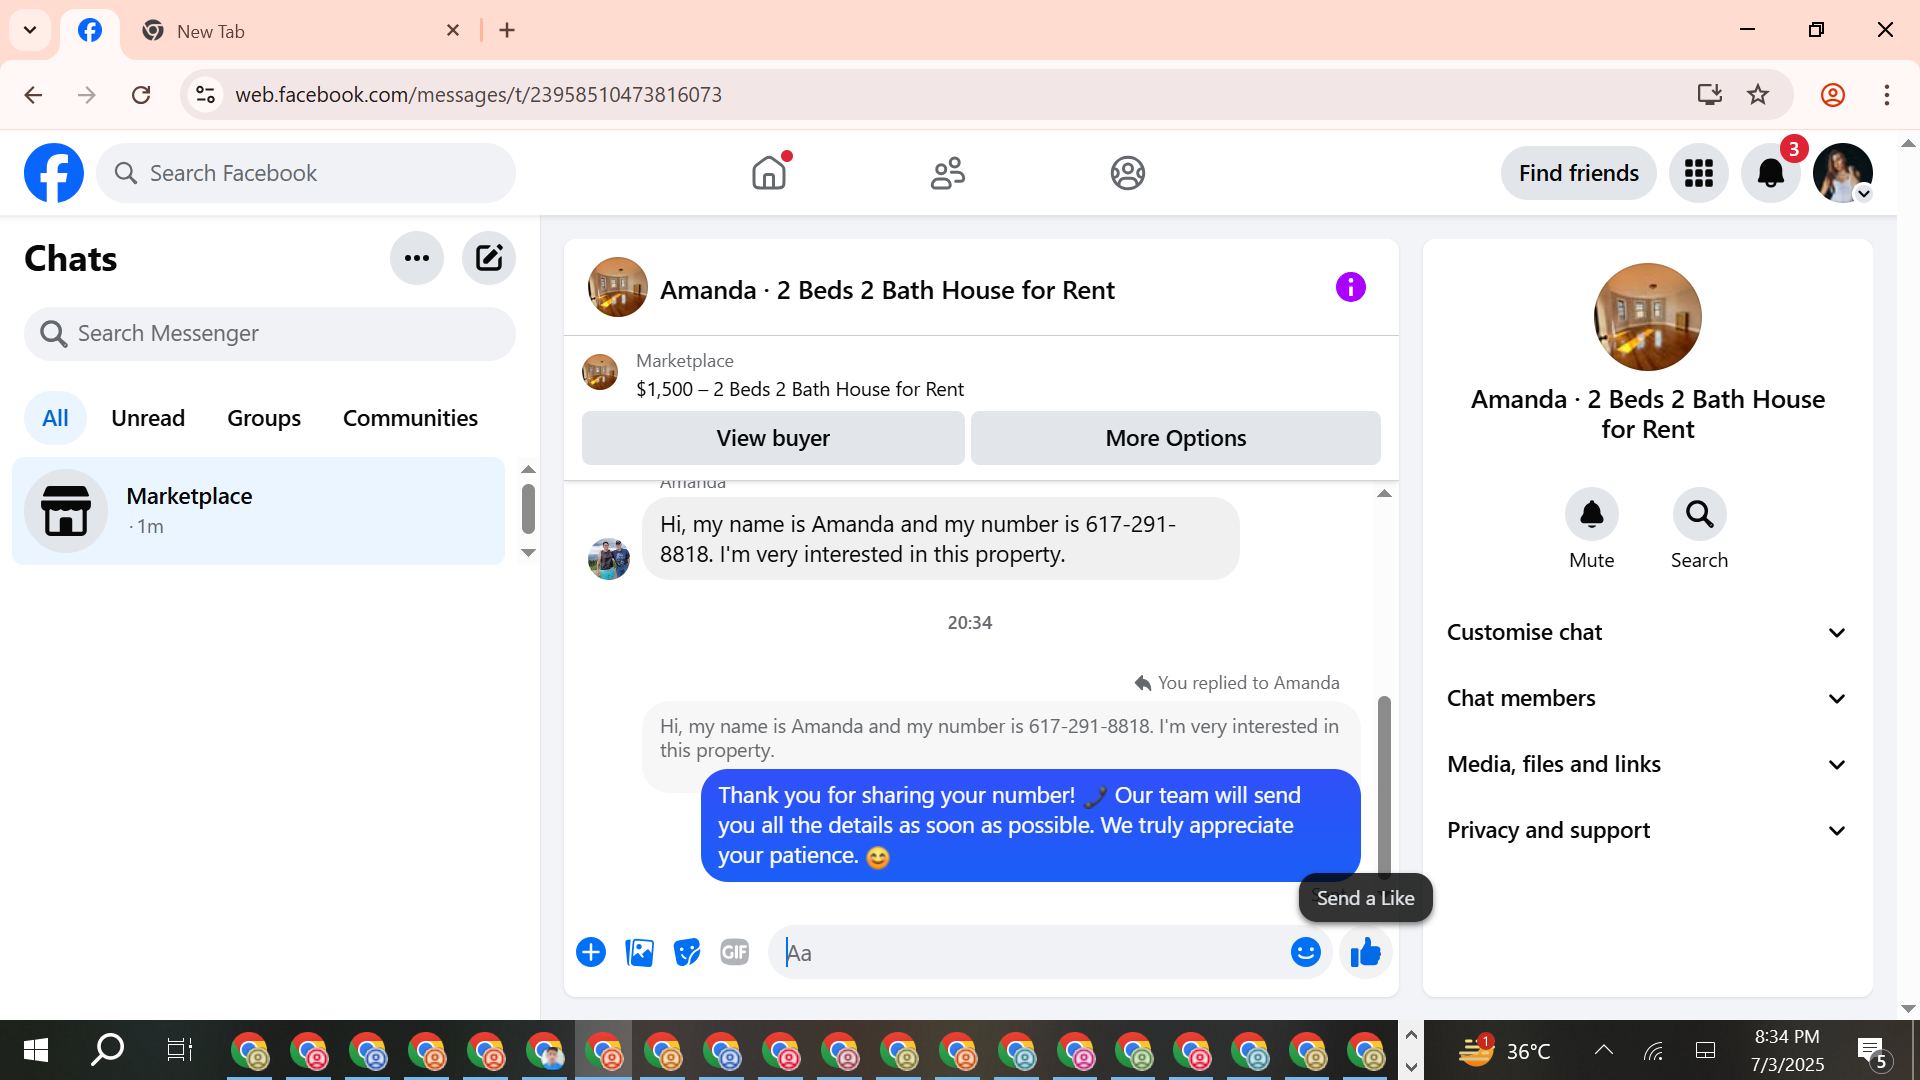Switch to Unread chats tab
Screen dimensions: 1920x1080
148,418
